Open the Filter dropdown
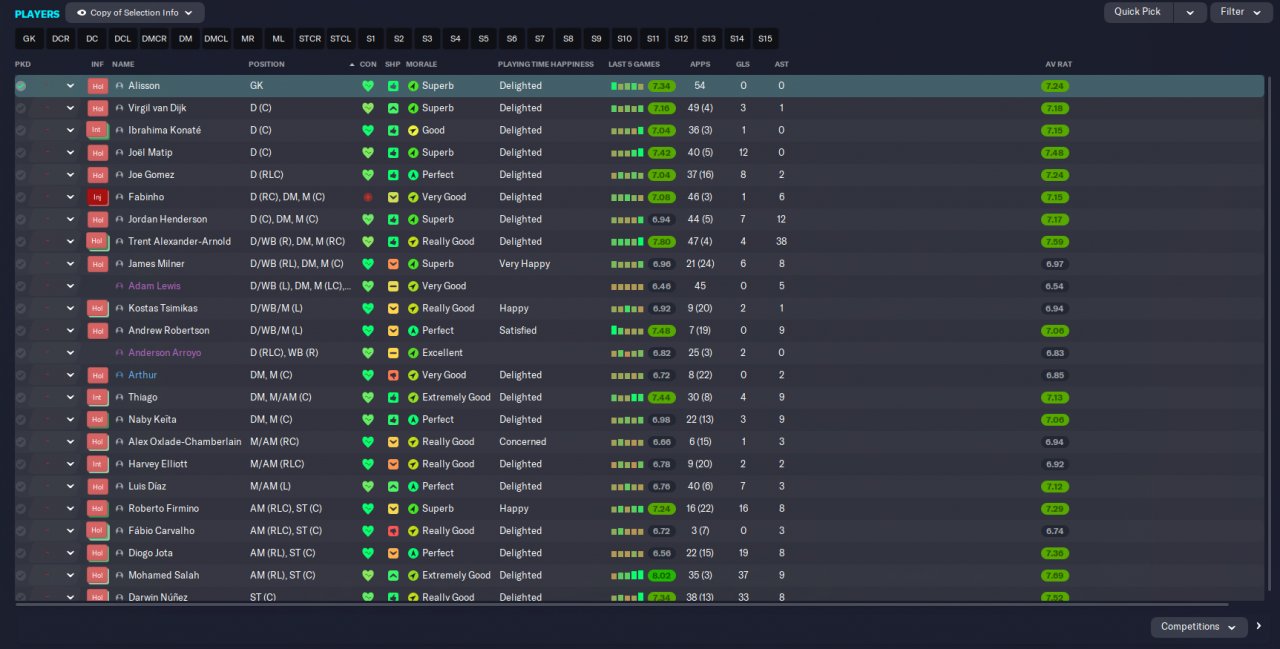Screen dimensions: 1280x649 1242,12
